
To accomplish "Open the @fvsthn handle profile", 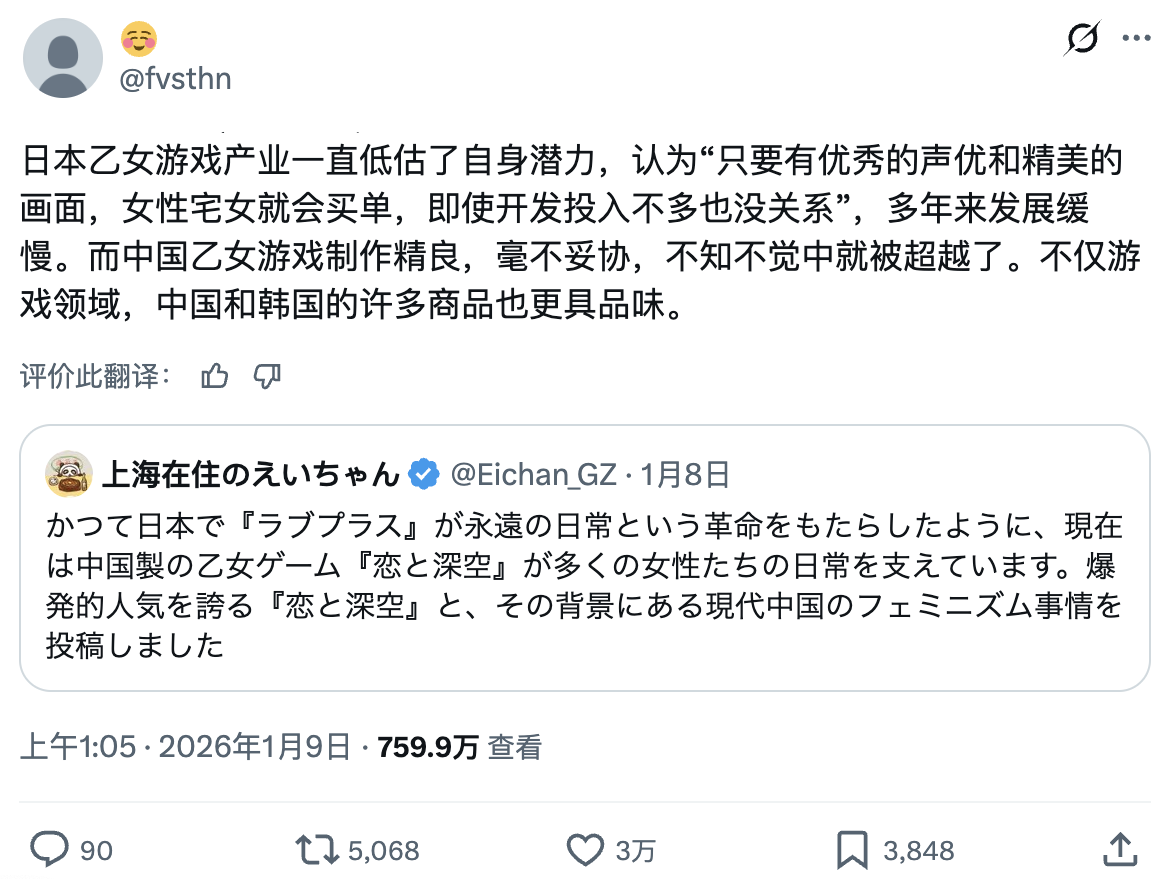I will 175,79.
